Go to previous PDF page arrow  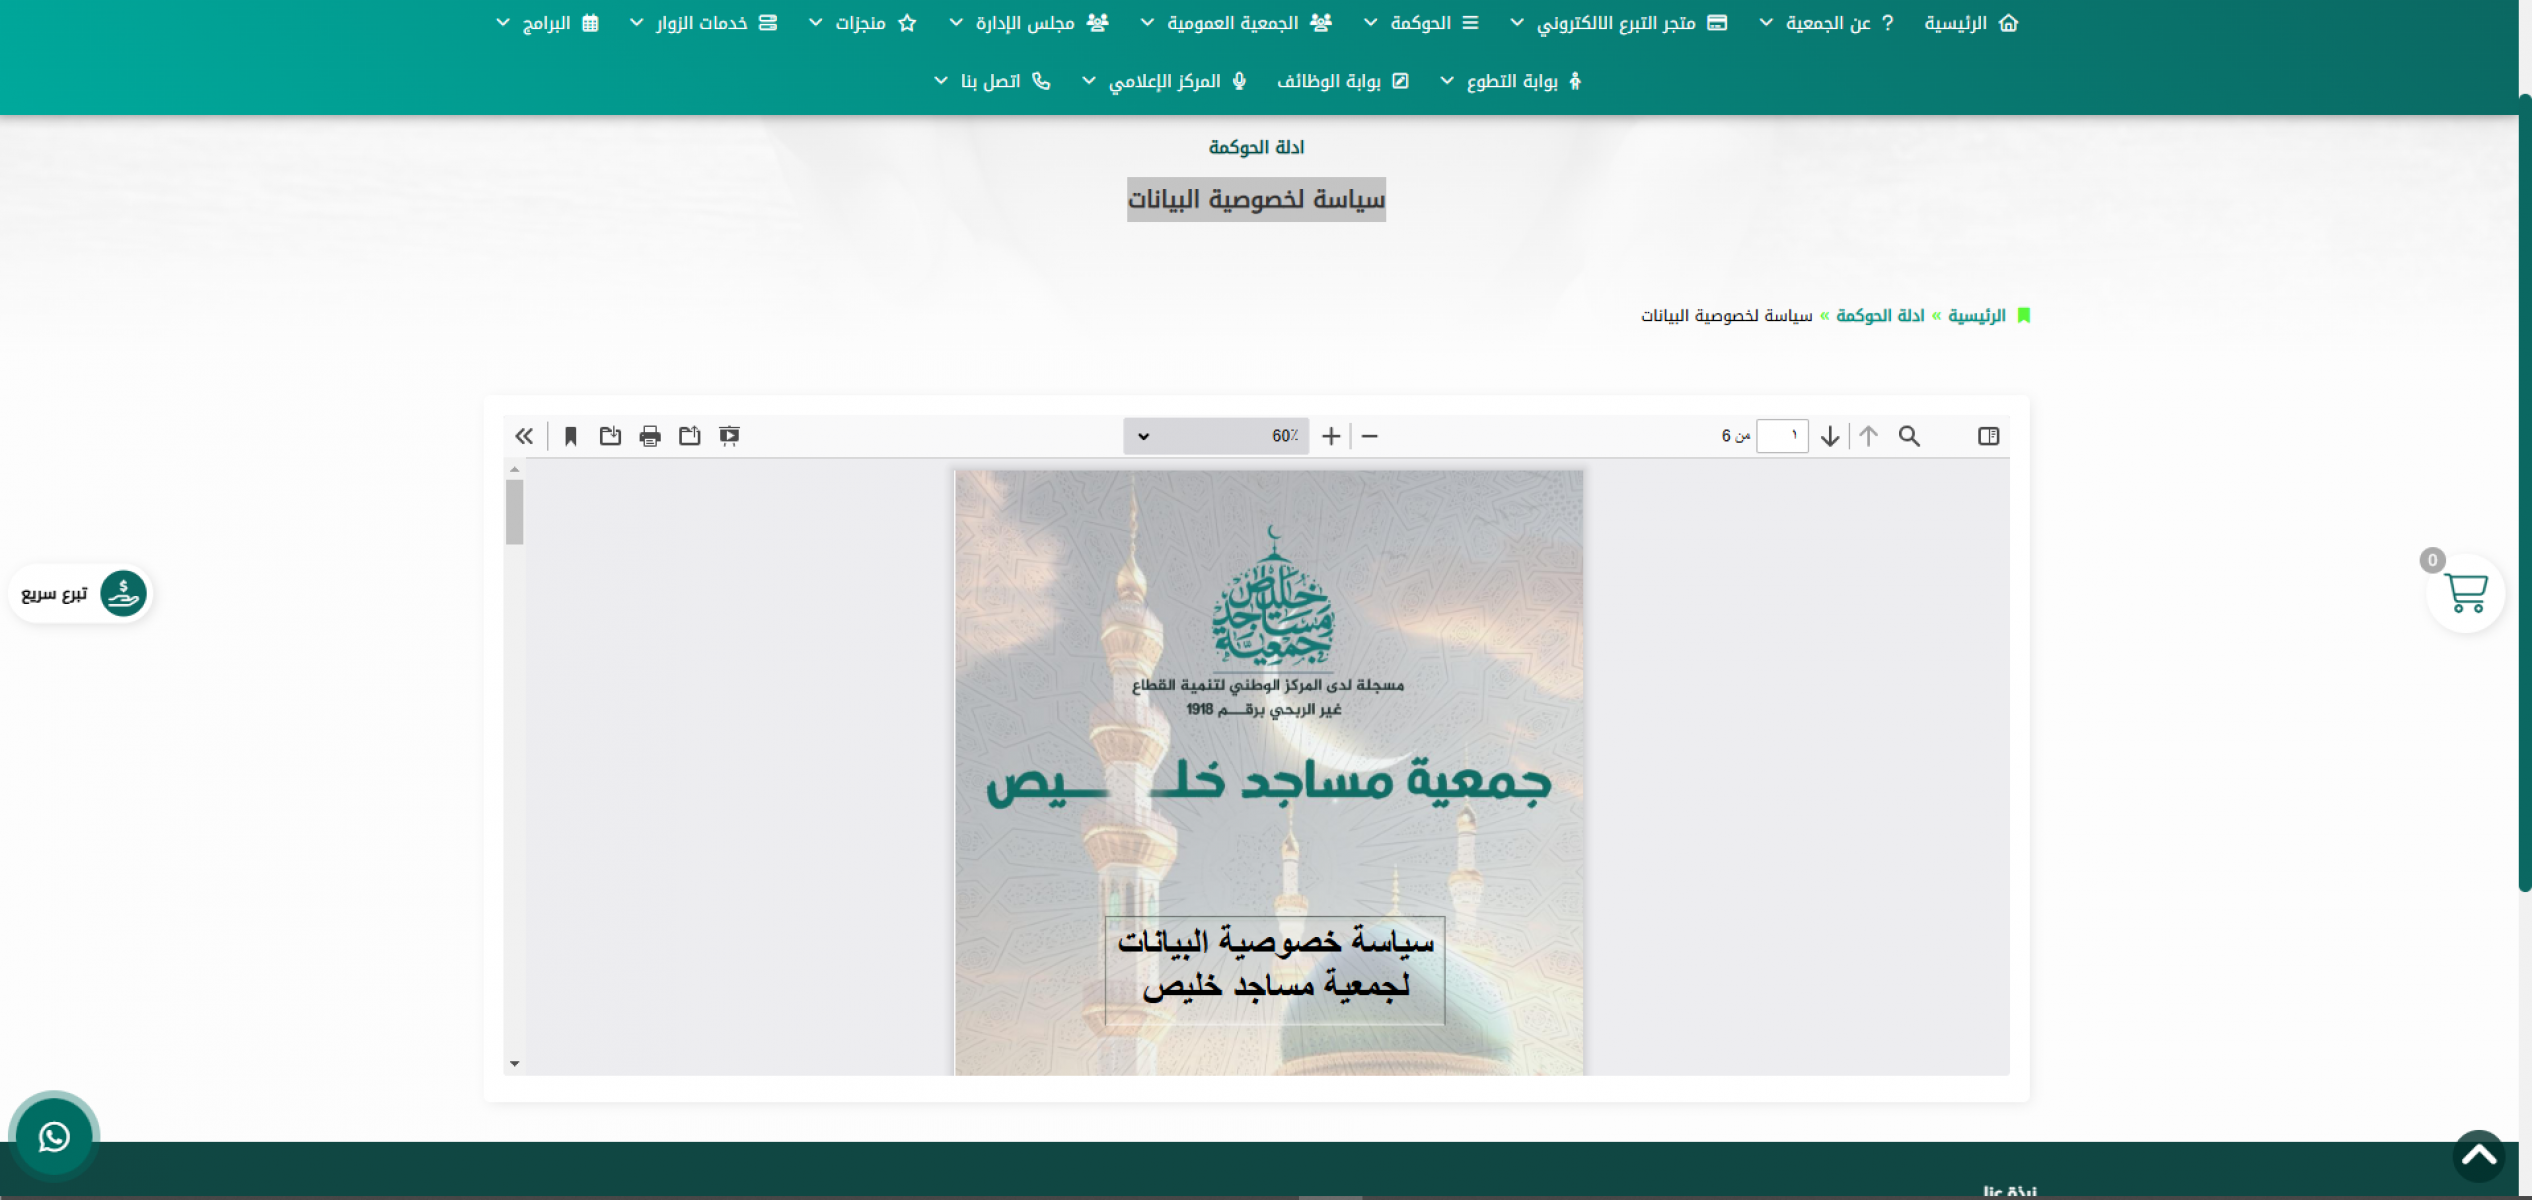point(1869,436)
